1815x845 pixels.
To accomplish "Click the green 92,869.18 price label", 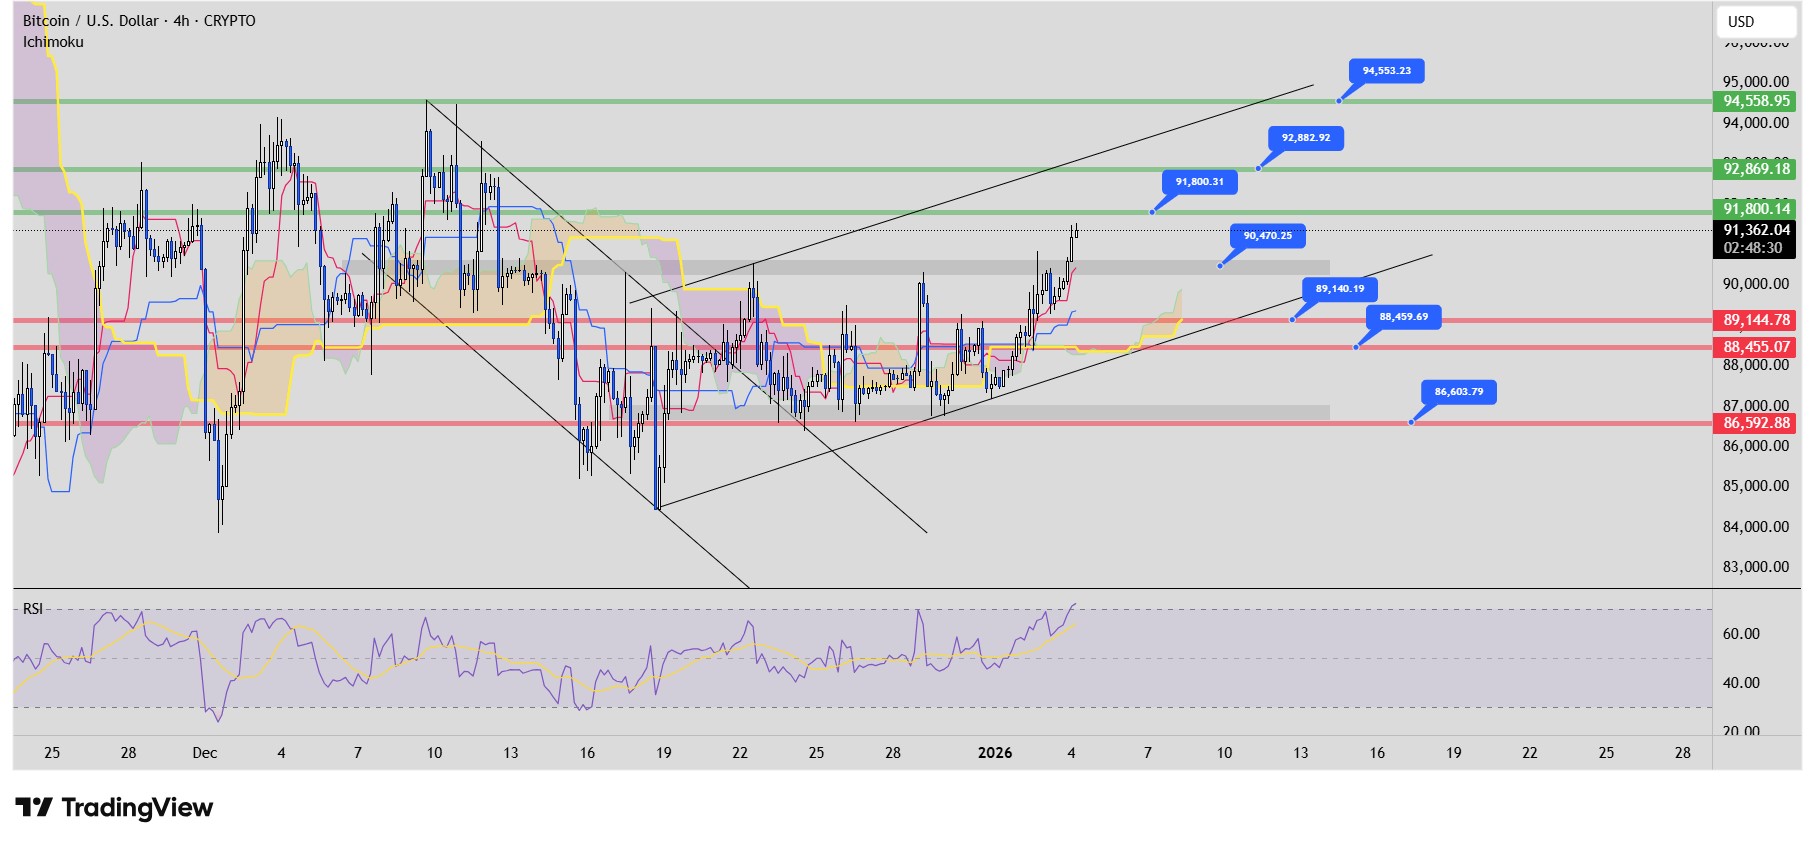I will tap(1756, 169).
